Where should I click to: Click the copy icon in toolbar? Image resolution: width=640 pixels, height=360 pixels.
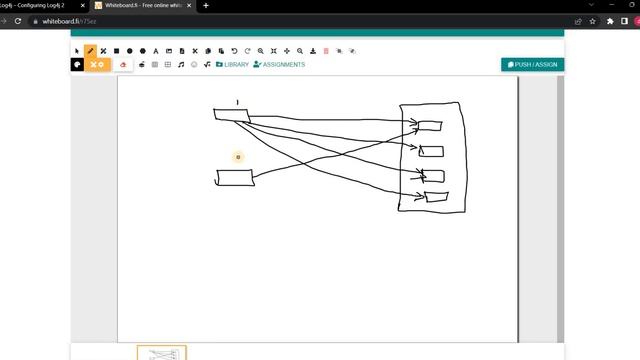pyautogui.click(x=208, y=51)
